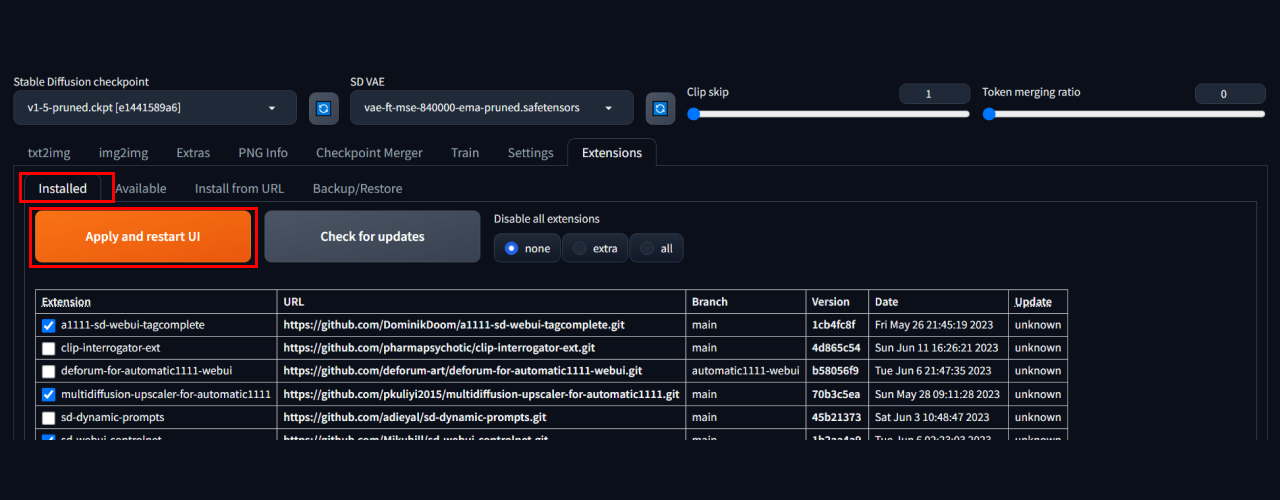Select 'all' under Disable all extensions
This screenshot has width=1280, height=500.
(647, 248)
